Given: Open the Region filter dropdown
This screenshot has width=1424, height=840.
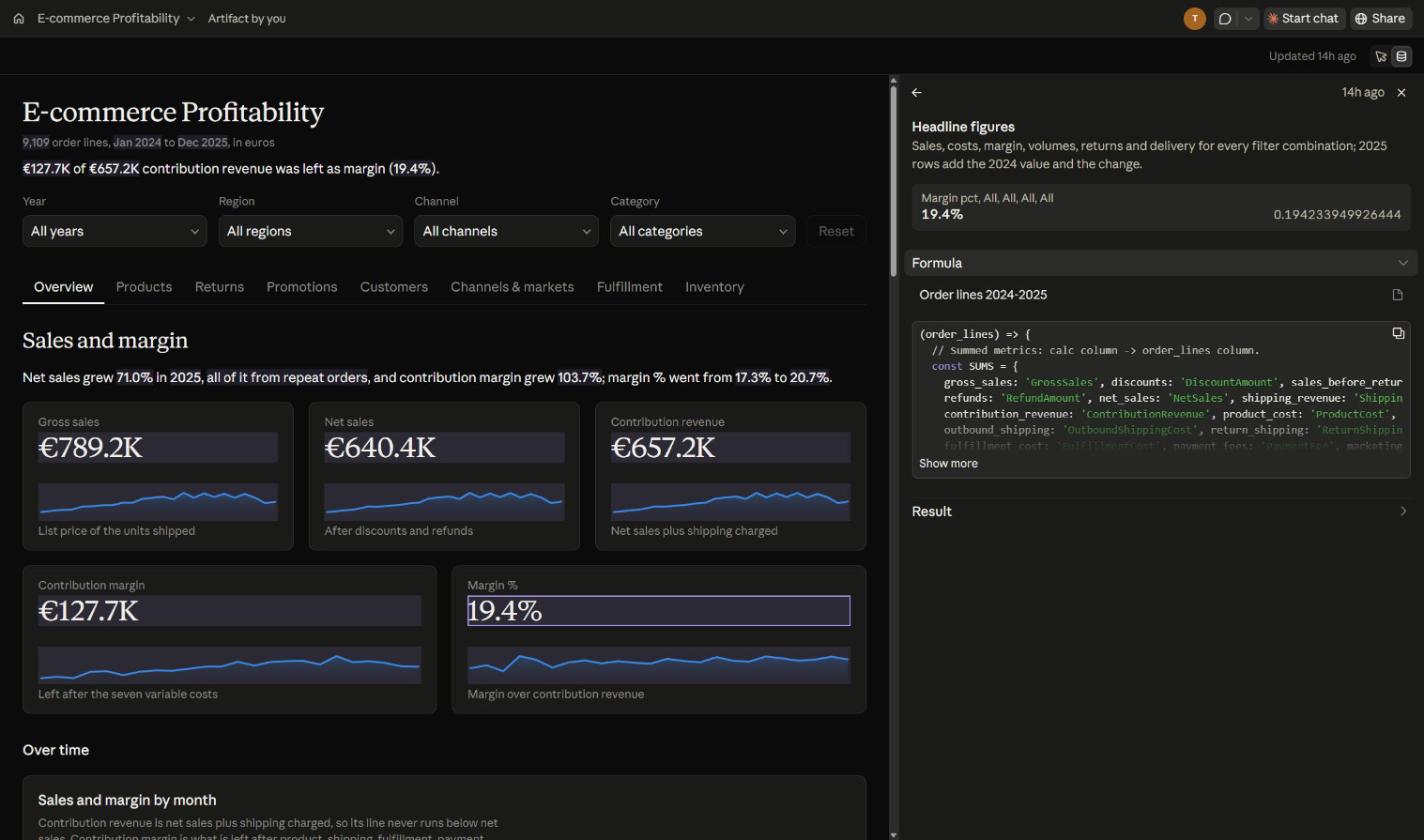Looking at the screenshot, I should (311, 231).
